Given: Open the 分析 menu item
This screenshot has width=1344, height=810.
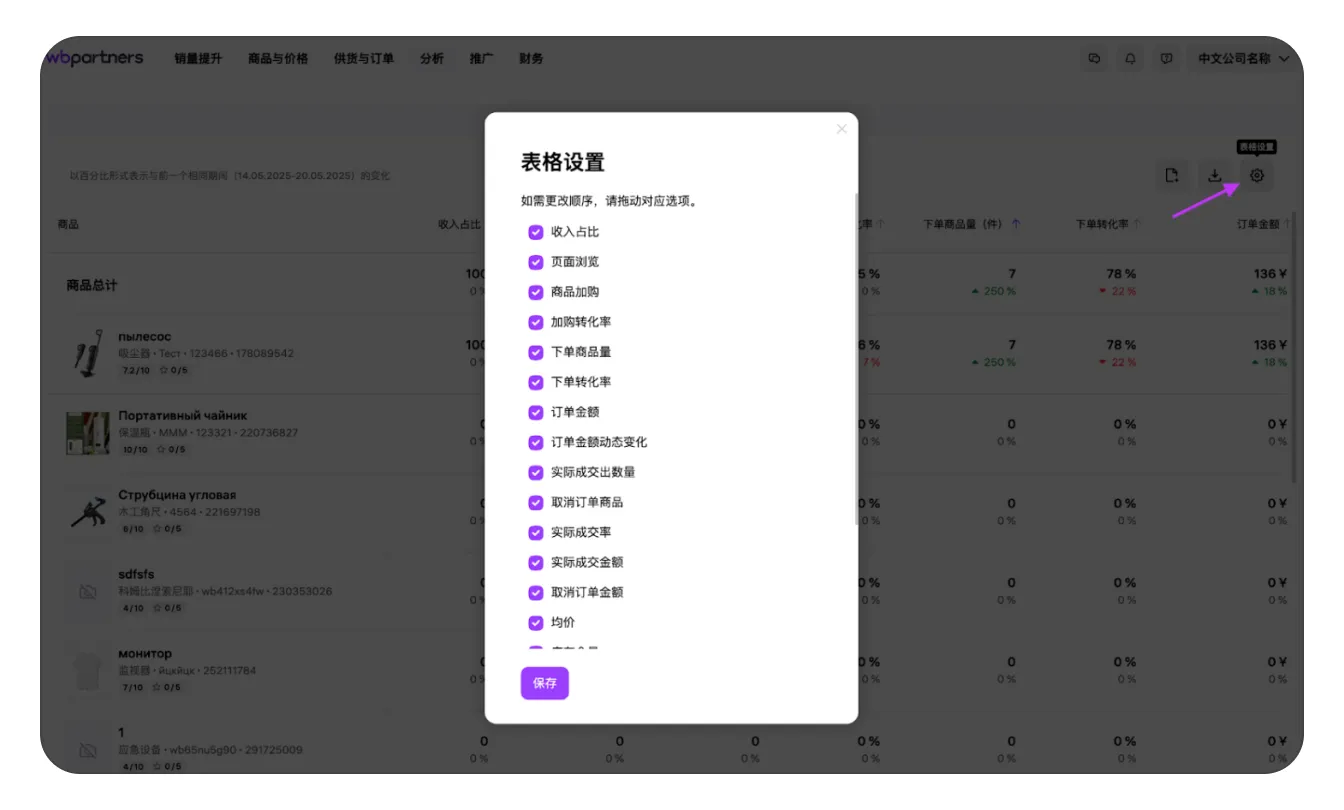Looking at the screenshot, I should point(432,58).
